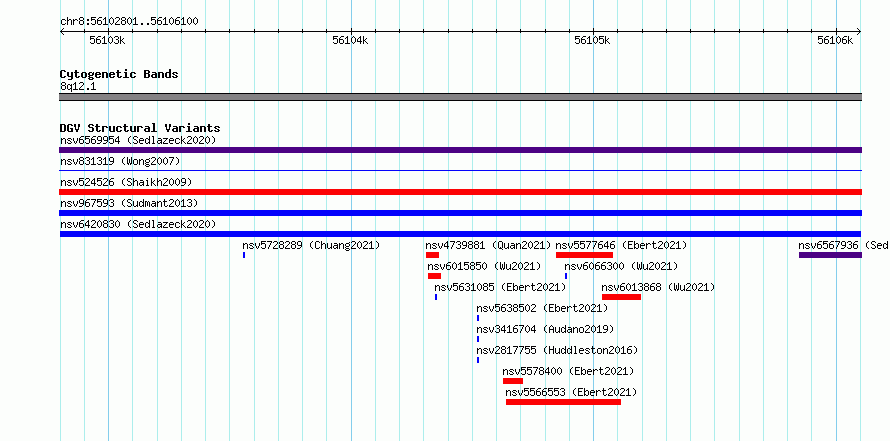The width and height of the screenshot is (890, 441).
Task: Click the nsv6066300 (Wu2021) label
Action: click(x=621, y=266)
